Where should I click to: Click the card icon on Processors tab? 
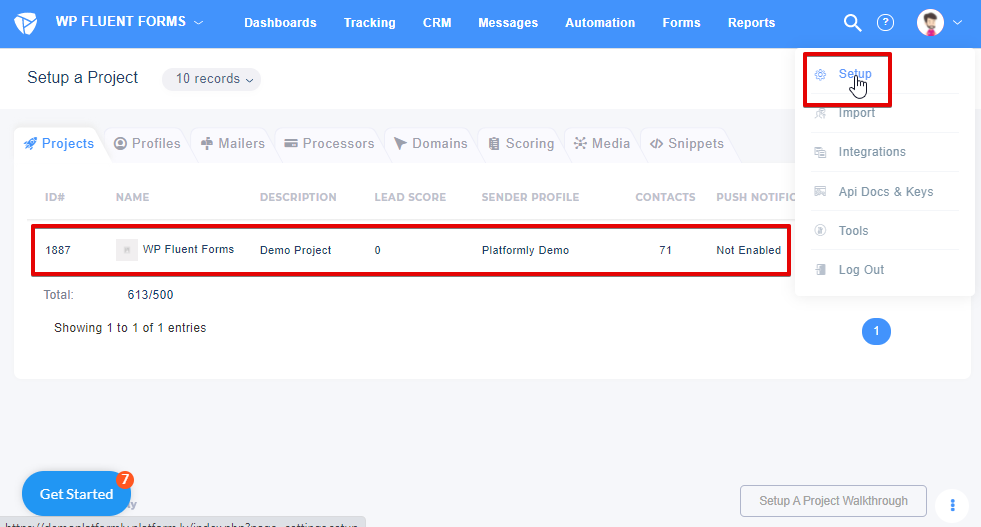tap(291, 143)
